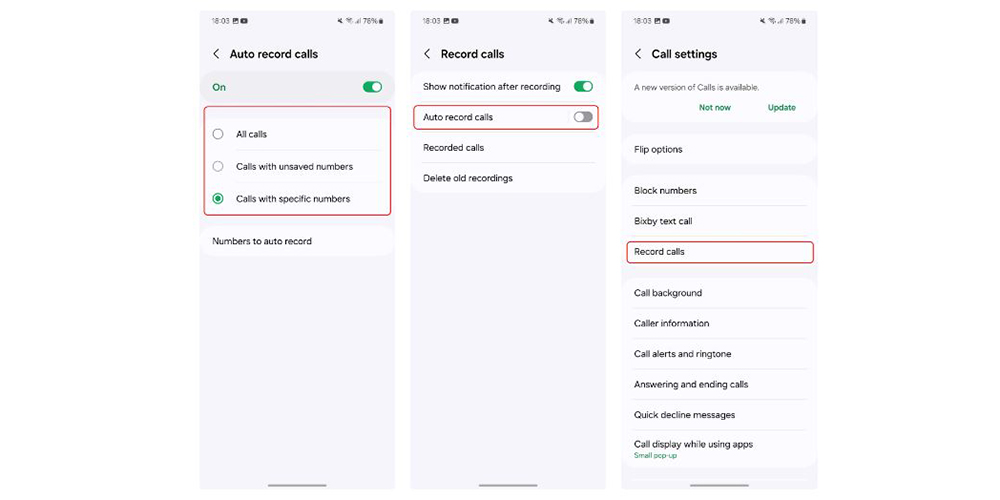
Task: Tap back arrow beside Call settings title
Action: 638,54
